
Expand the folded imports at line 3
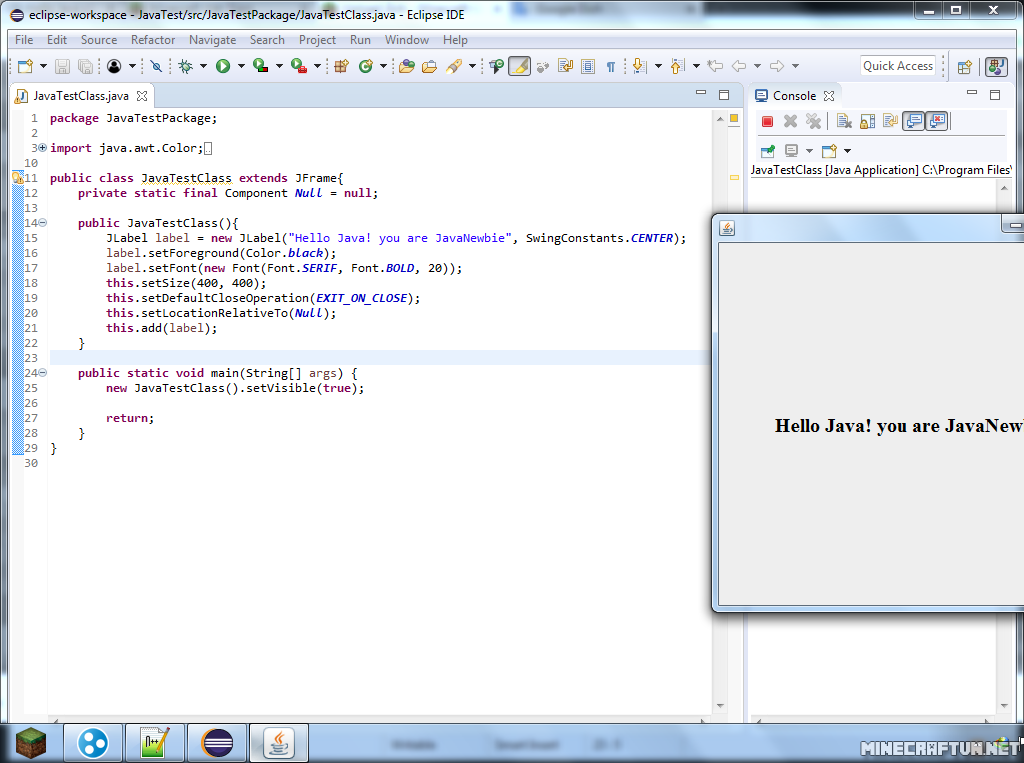coord(42,148)
